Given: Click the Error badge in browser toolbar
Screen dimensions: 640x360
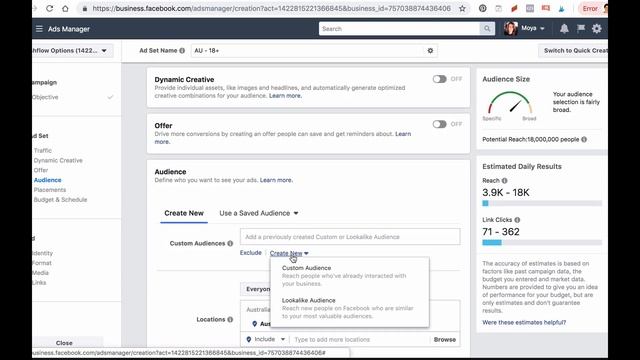Looking at the screenshot, I should click(x=590, y=8).
